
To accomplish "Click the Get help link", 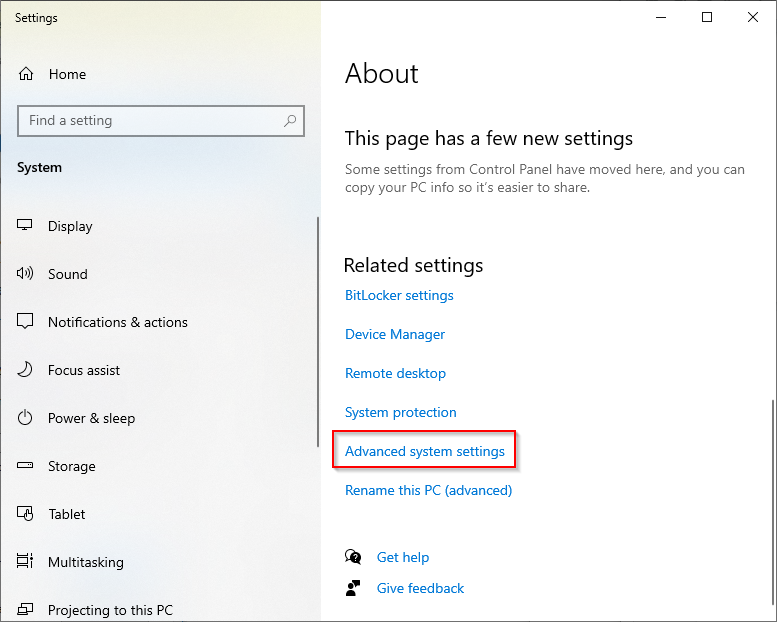I will pos(403,557).
